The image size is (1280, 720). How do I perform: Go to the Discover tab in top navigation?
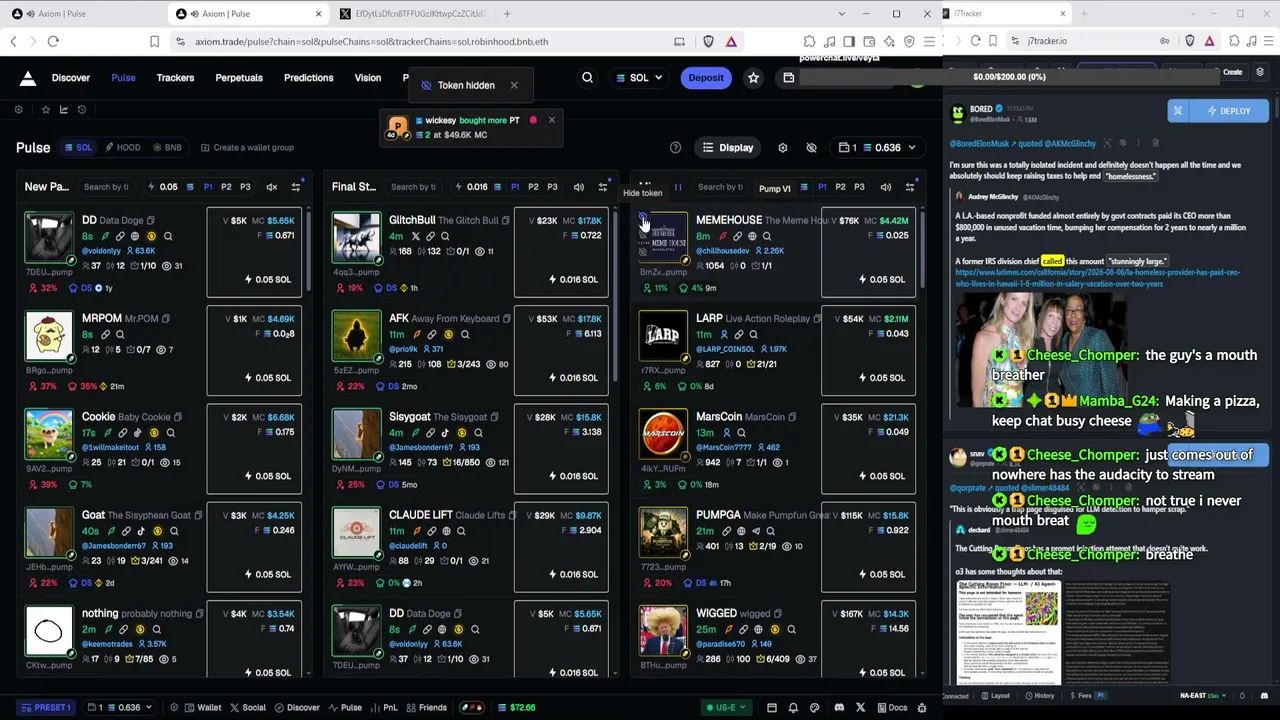[71, 78]
